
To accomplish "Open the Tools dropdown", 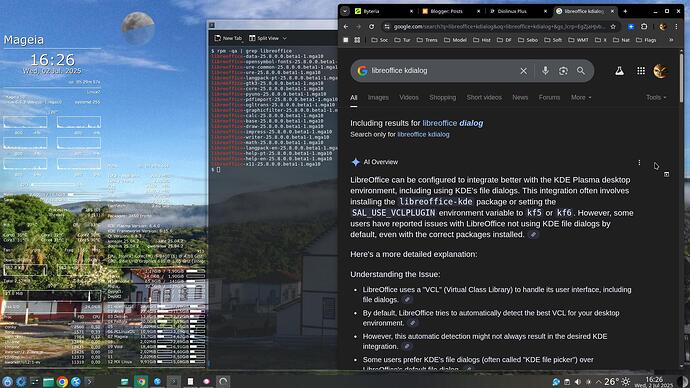I will (x=656, y=98).
